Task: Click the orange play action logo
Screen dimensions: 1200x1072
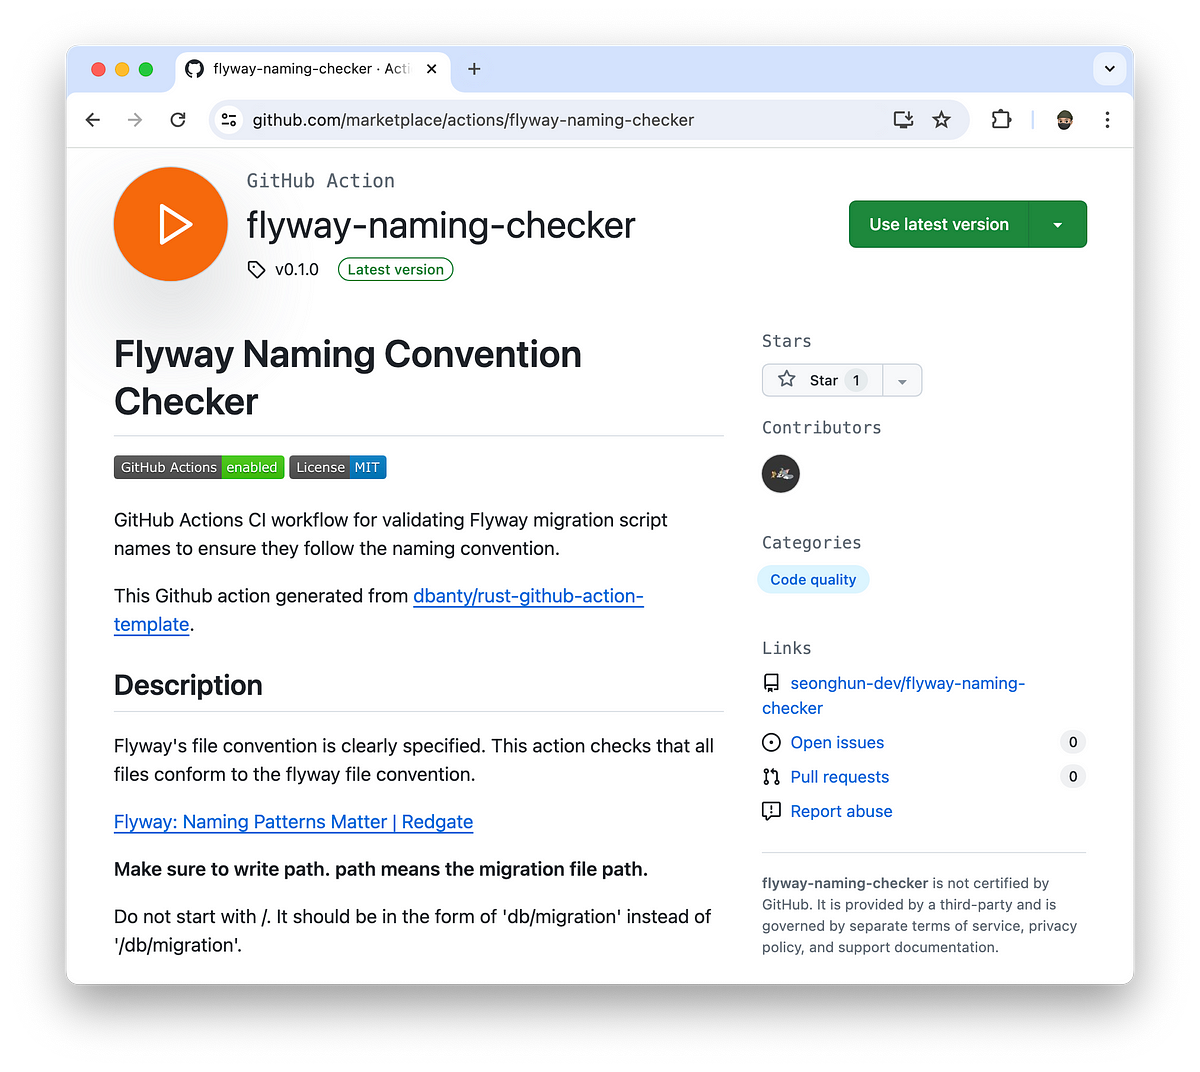Action: pos(171,224)
